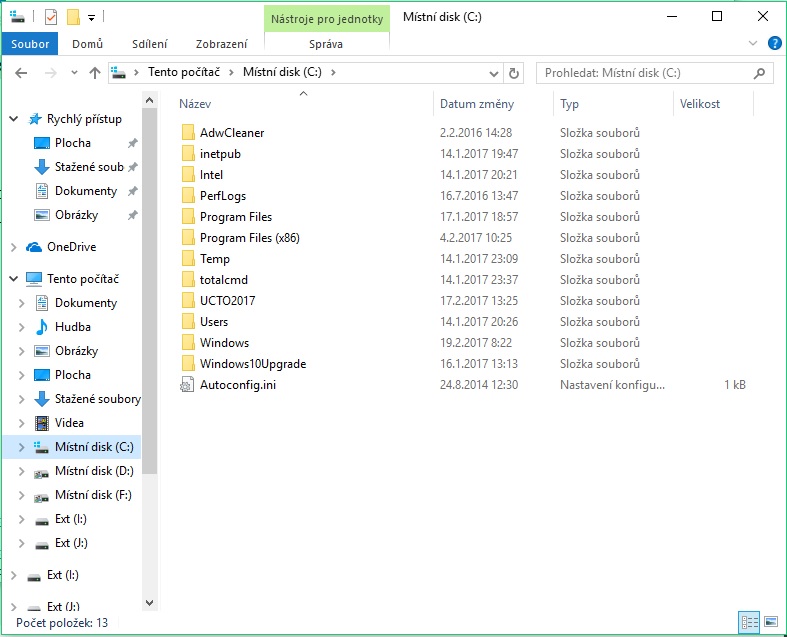
Task: Refresh the current folder view
Action: point(513,74)
